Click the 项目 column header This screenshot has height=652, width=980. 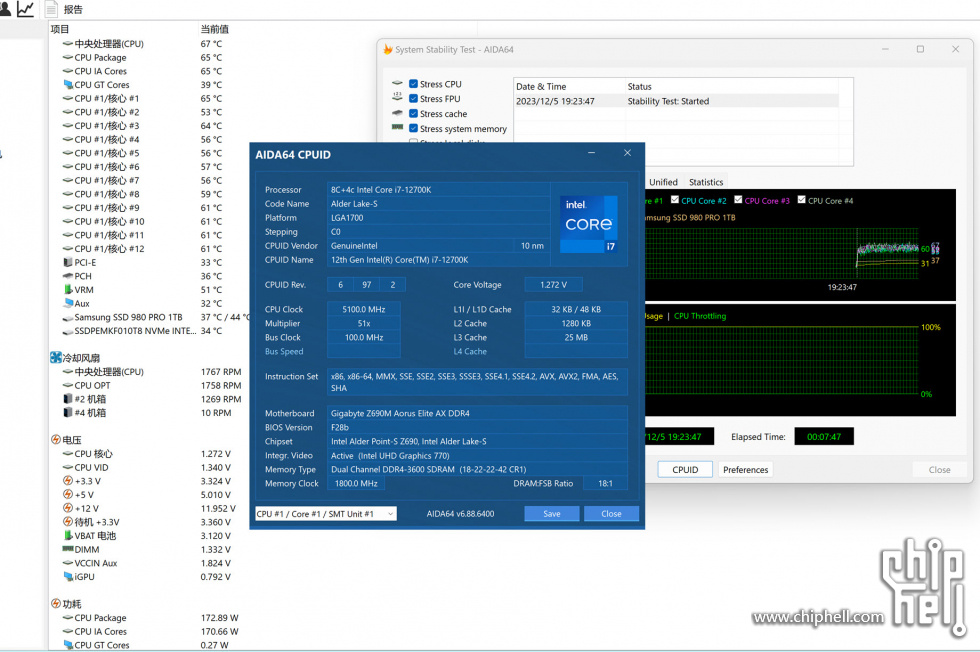[60, 29]
